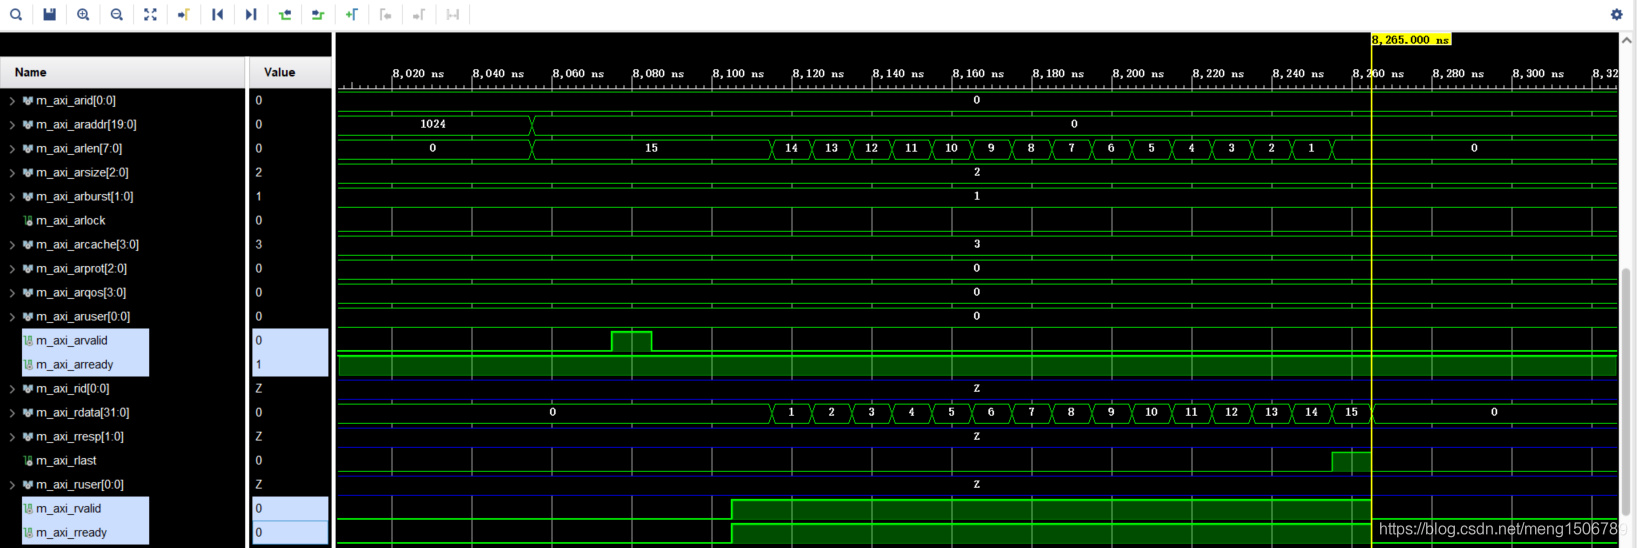Click the vertical scrollbar up arrow
Image resolution: width=1637 pixels, height=548 pixels.
(x=1627, y=40)
